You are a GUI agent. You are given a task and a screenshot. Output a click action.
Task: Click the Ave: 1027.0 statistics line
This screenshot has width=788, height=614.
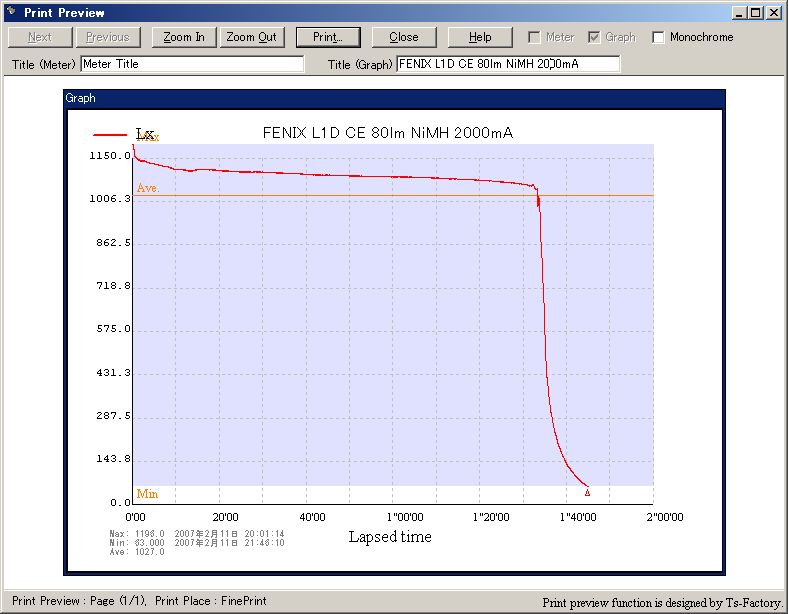coord(137,552)
